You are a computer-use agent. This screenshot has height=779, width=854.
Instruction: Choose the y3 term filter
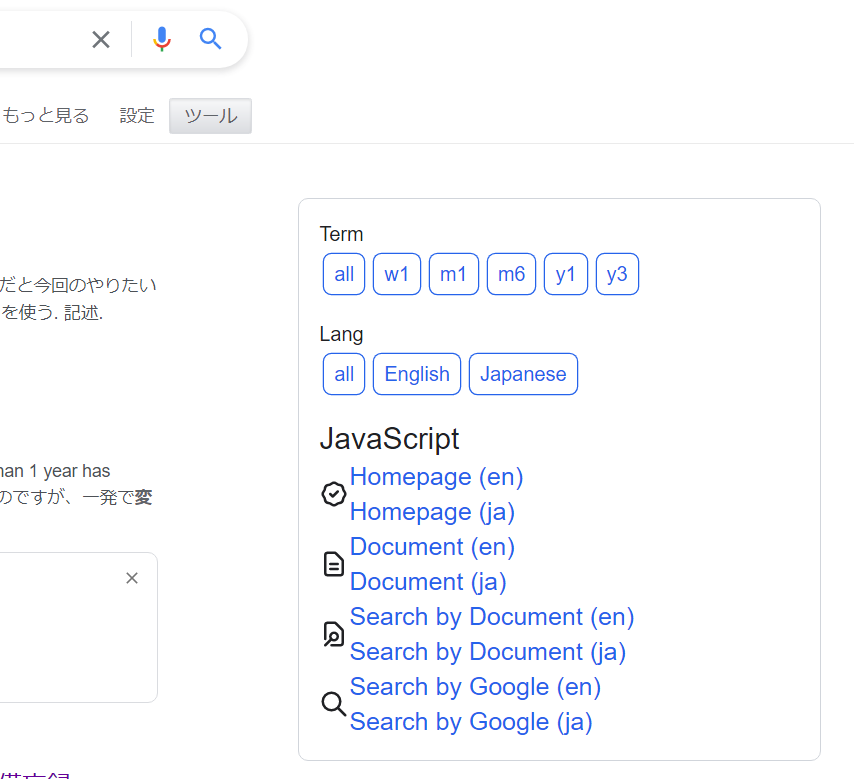(x=617, y=274)
